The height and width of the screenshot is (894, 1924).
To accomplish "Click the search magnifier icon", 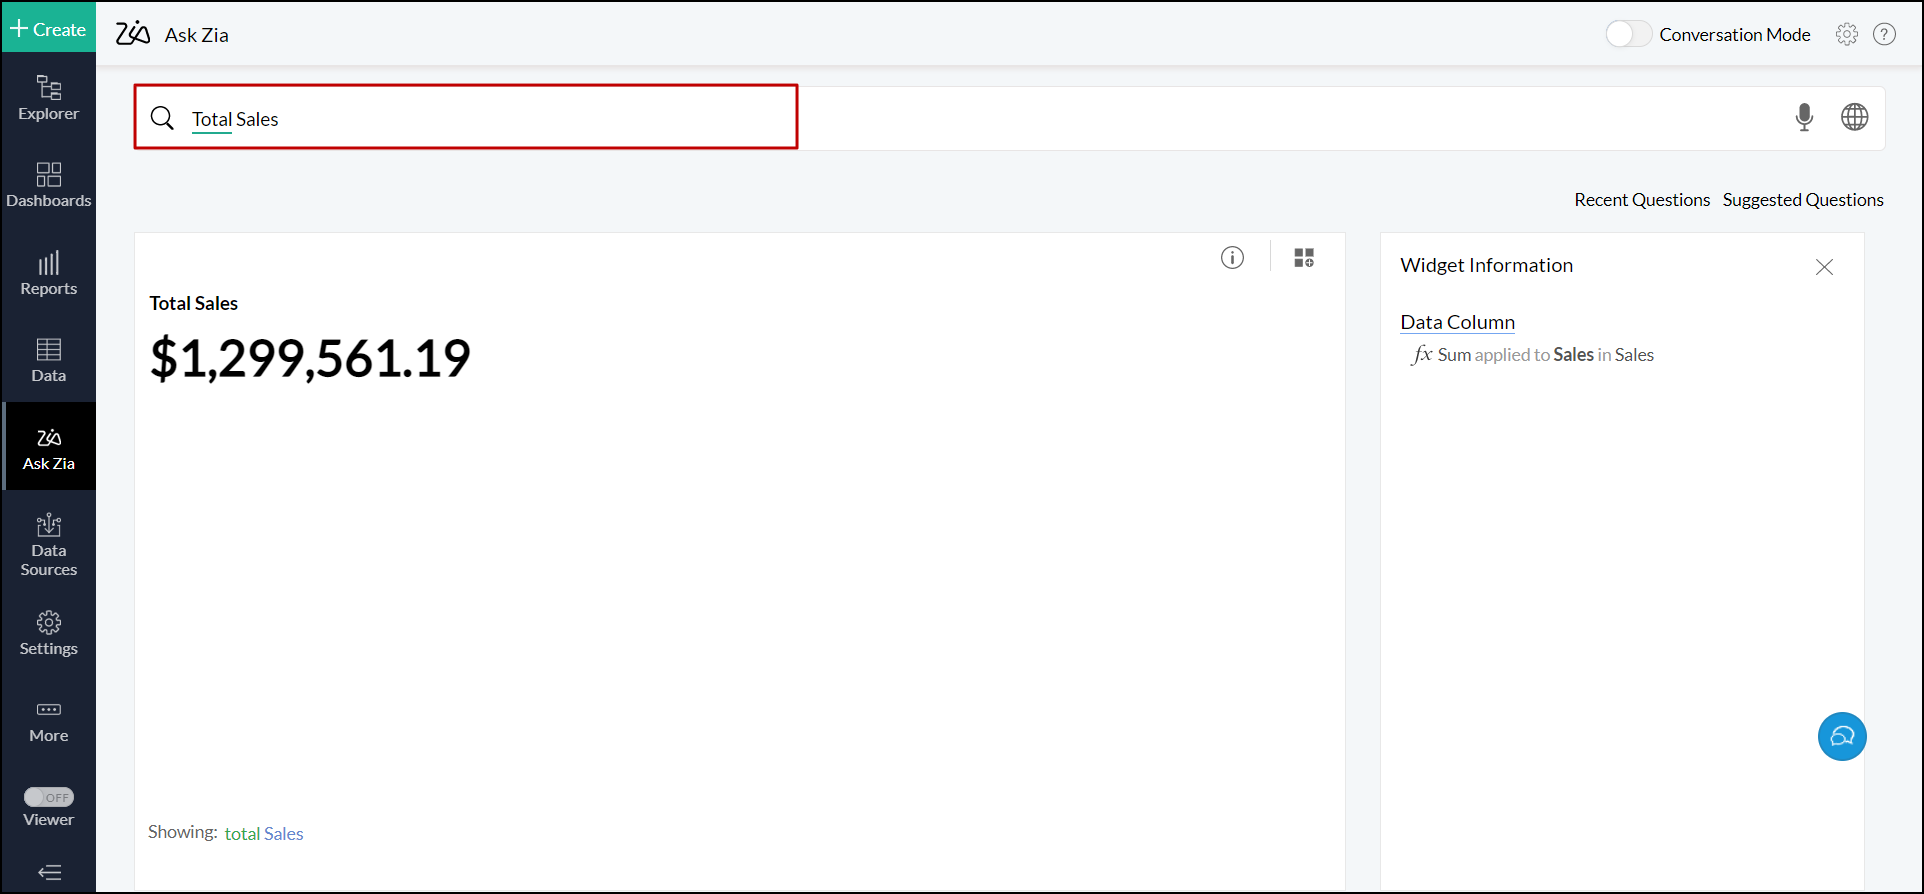I will click(x=162, y=119).
